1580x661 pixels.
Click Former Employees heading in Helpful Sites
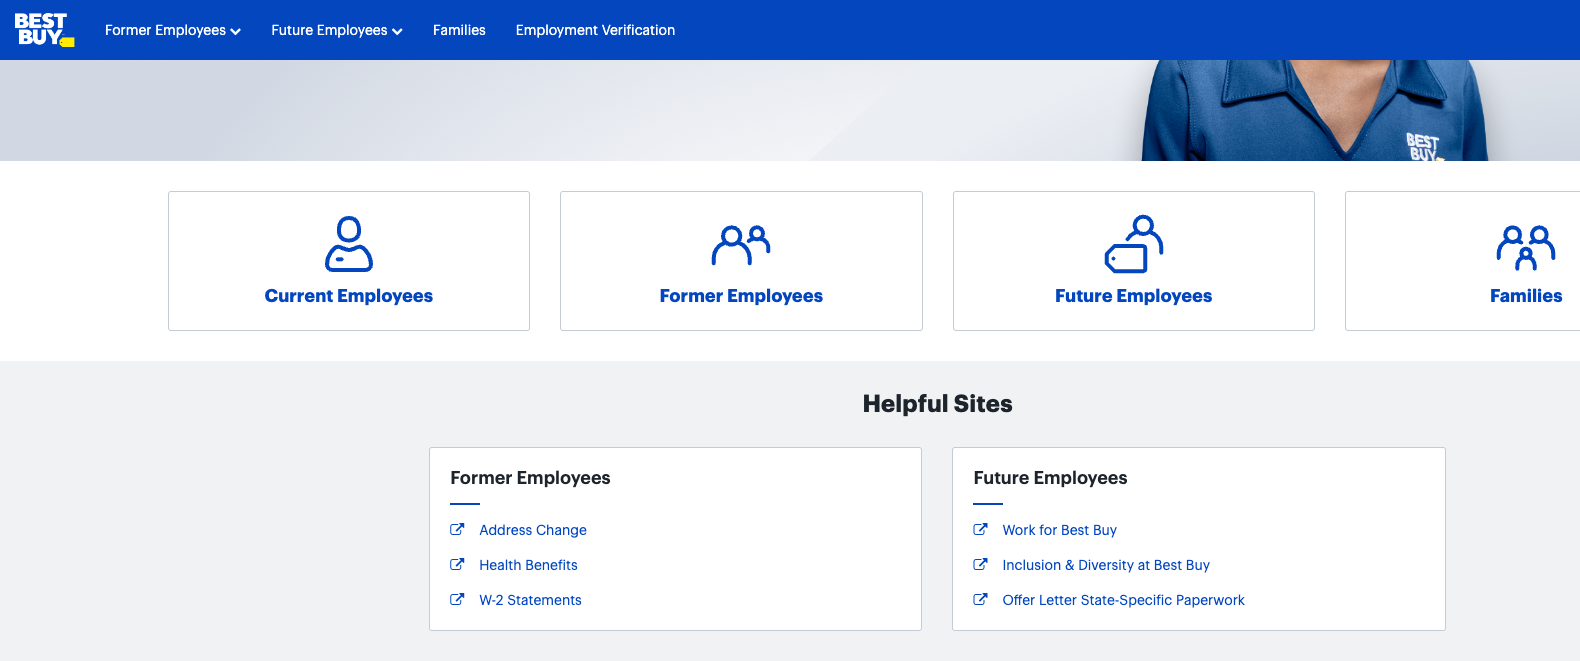[x=530, y=478]
